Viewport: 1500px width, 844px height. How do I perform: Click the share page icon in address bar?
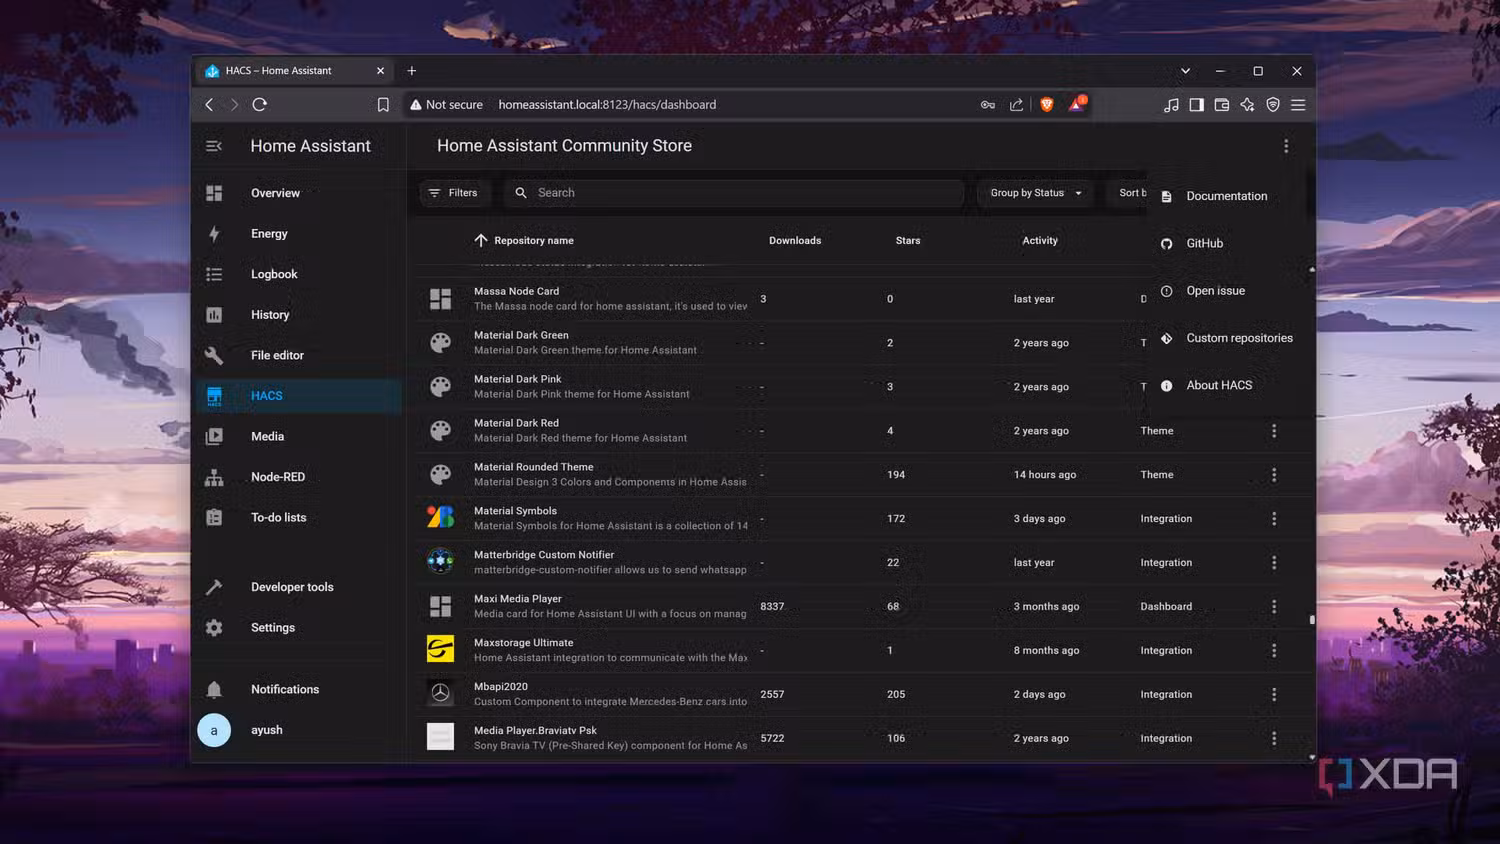[x=1017, y=105]
